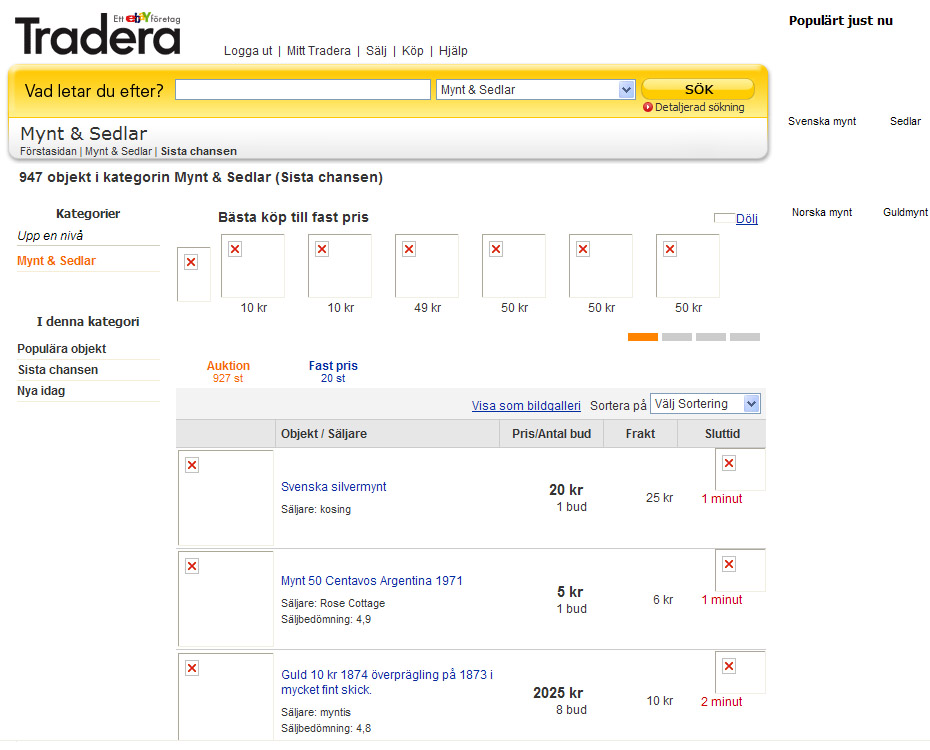Select the orange first carousel page indicator
The height and width of the screenshot is (750, 930).
click(x=643, y=337)
